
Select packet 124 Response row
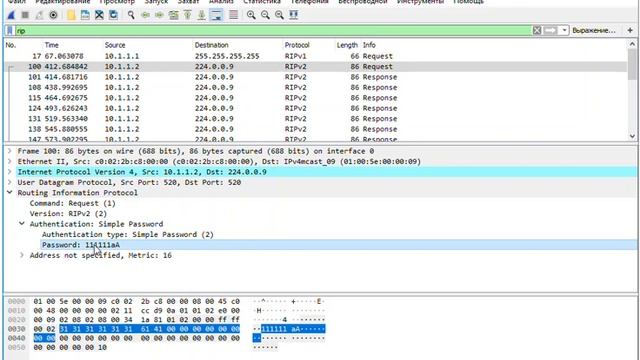316,108
